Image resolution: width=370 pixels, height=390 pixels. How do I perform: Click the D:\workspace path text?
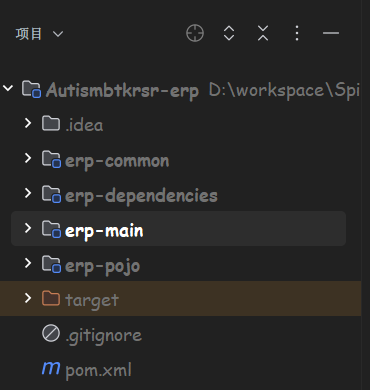click(284, 90)
